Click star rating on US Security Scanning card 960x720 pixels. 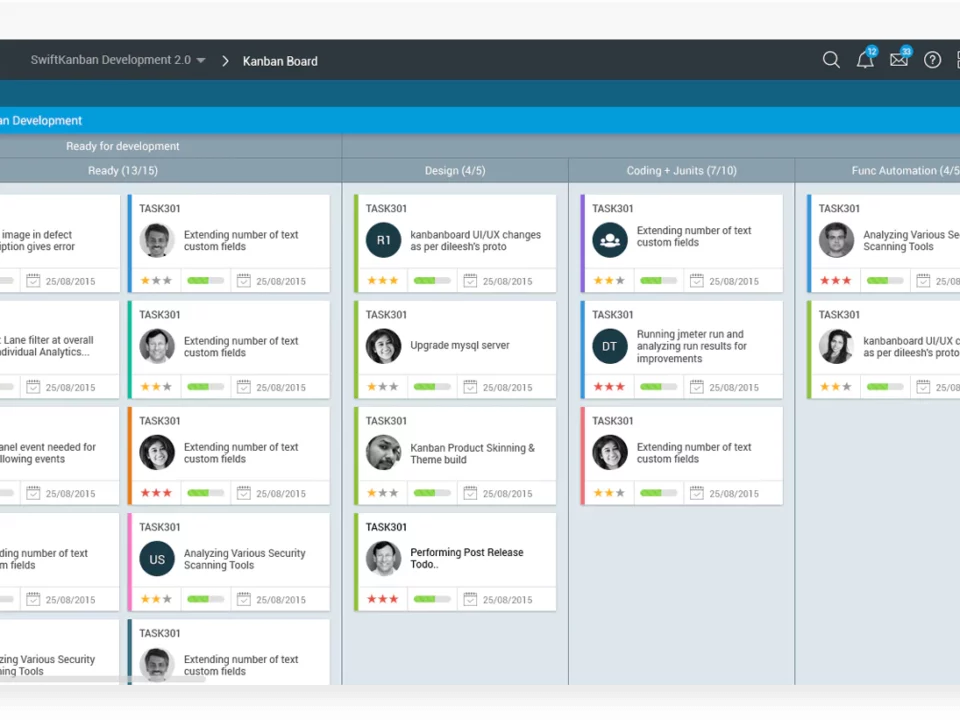click(156, 599)
